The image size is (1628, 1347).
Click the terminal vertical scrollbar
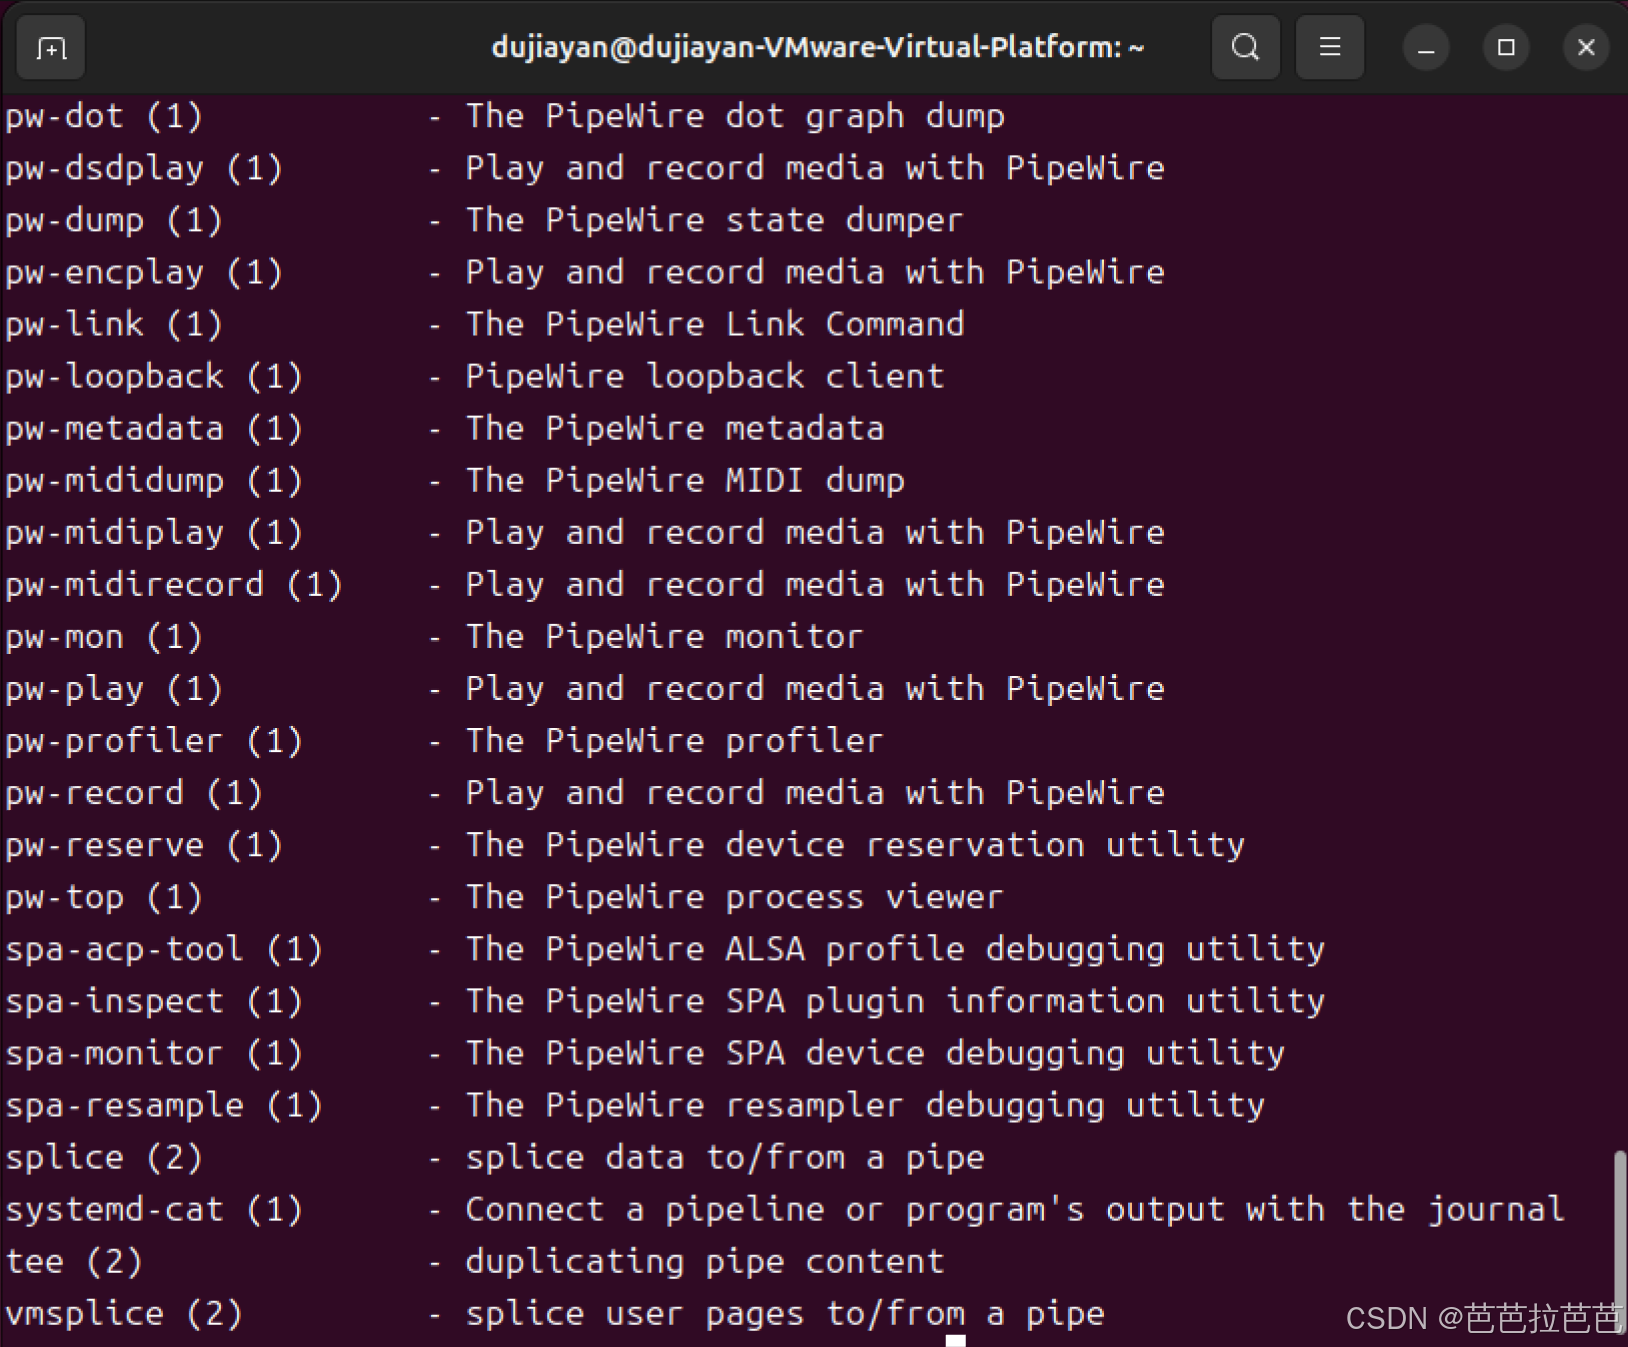coord(1619,1242)
